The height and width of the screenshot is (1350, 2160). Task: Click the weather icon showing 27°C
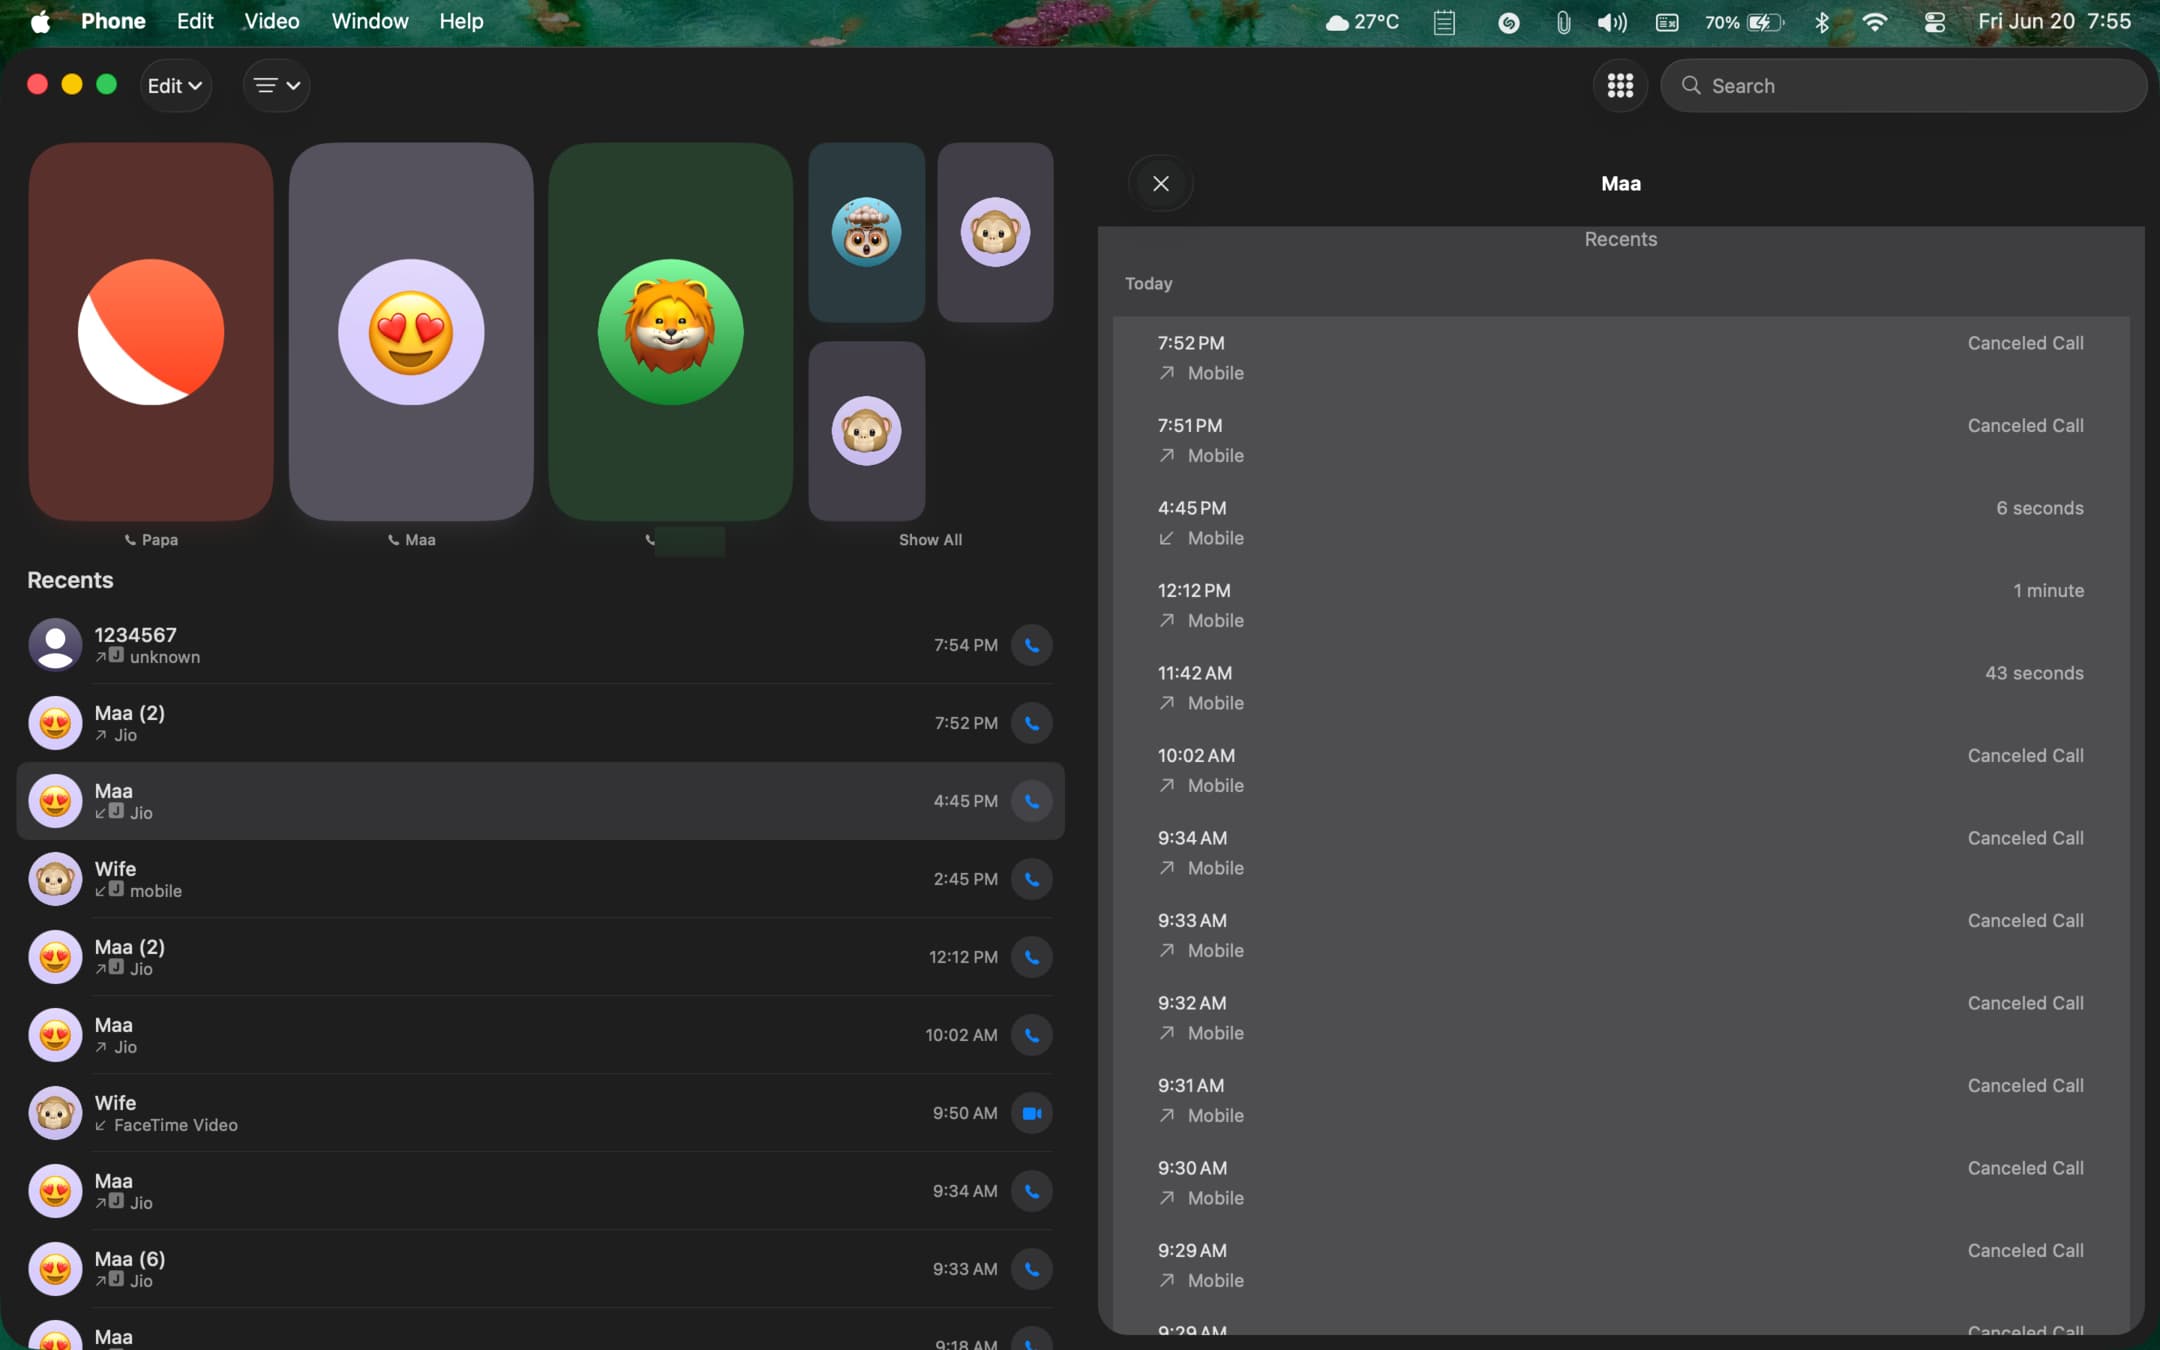click(x=1362, y=21)
